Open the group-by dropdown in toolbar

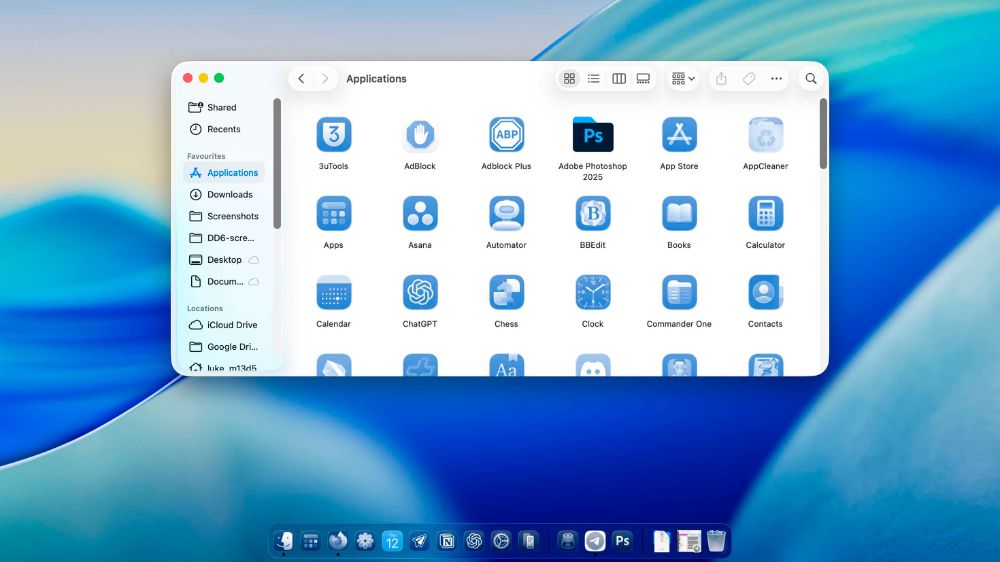point(683,78)
